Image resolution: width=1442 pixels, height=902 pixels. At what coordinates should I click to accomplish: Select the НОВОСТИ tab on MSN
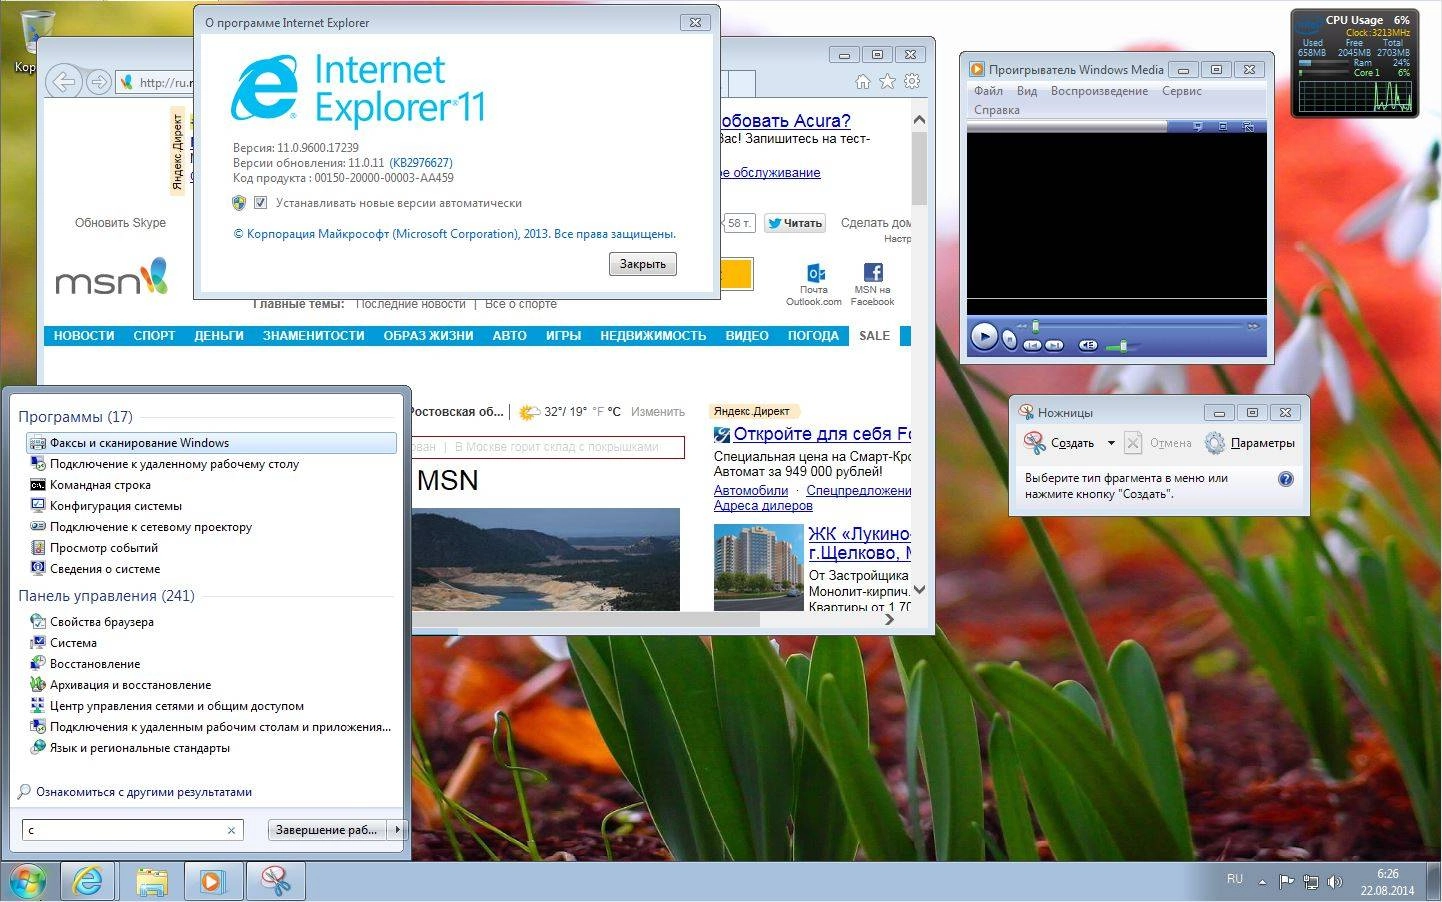[x=84, y=336]
